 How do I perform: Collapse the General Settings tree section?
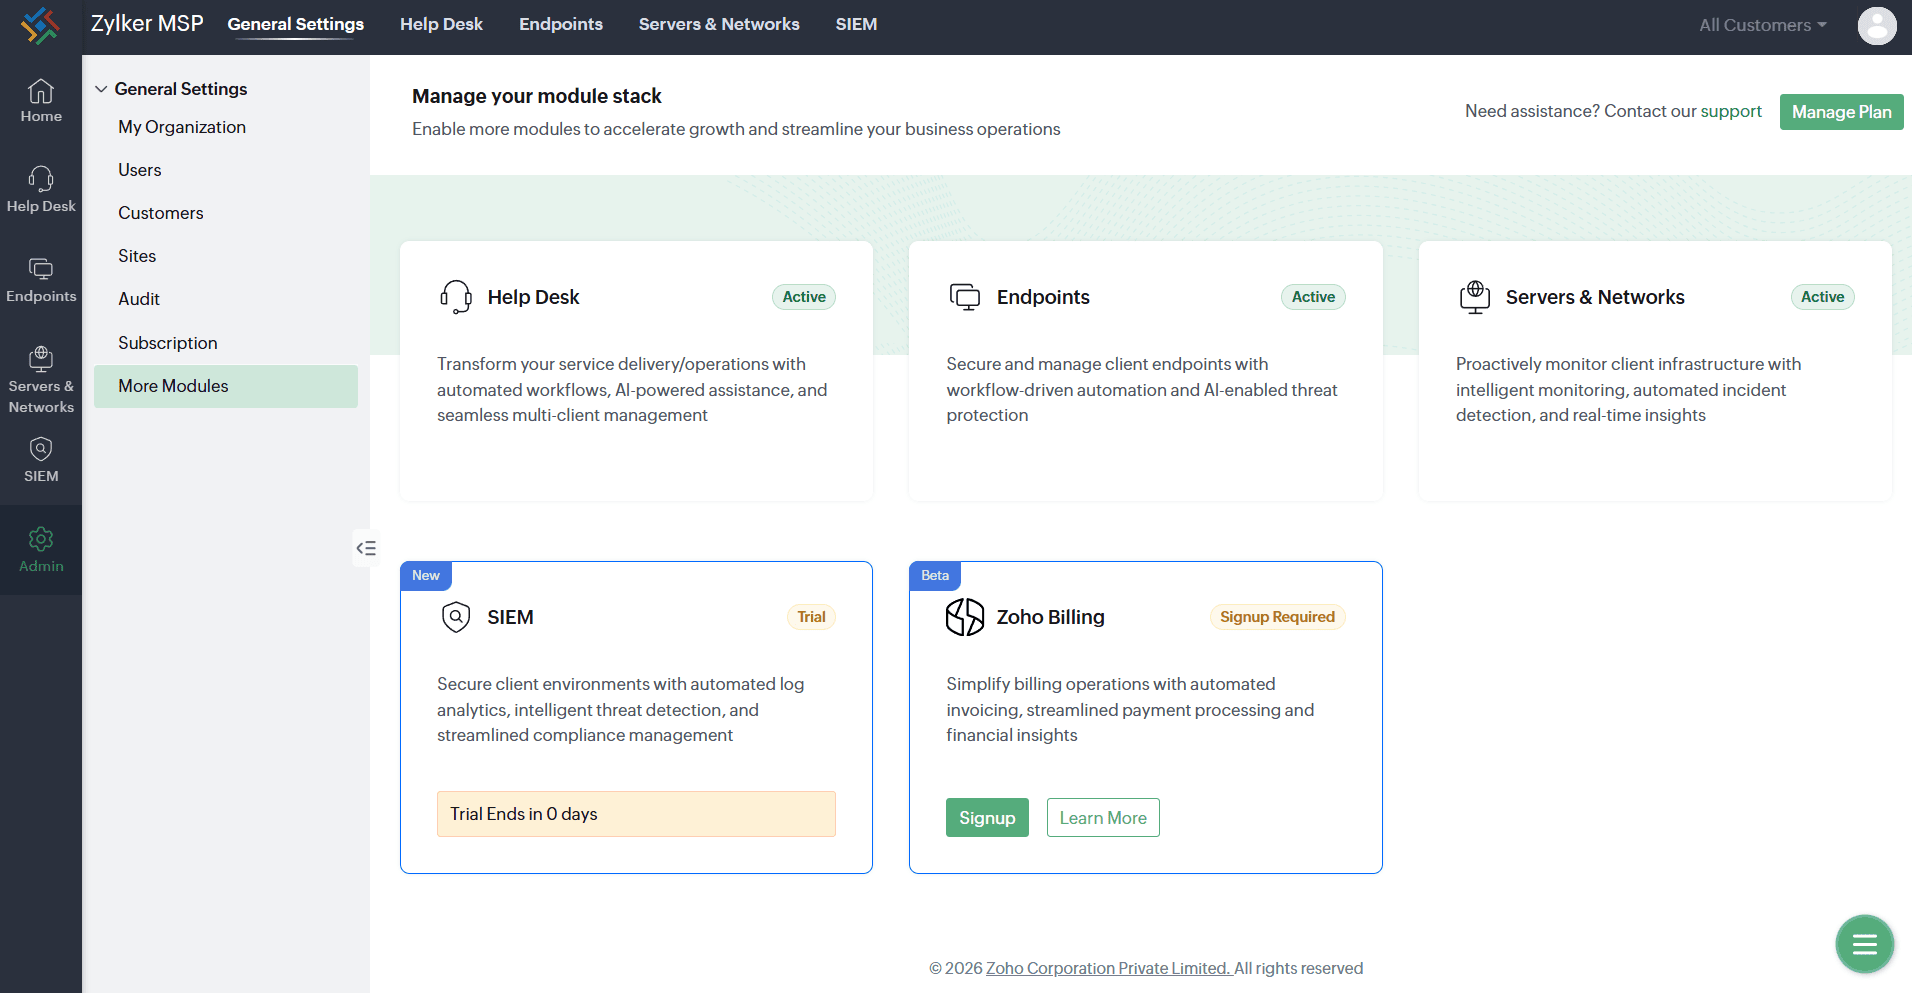(x=101, y=89)
